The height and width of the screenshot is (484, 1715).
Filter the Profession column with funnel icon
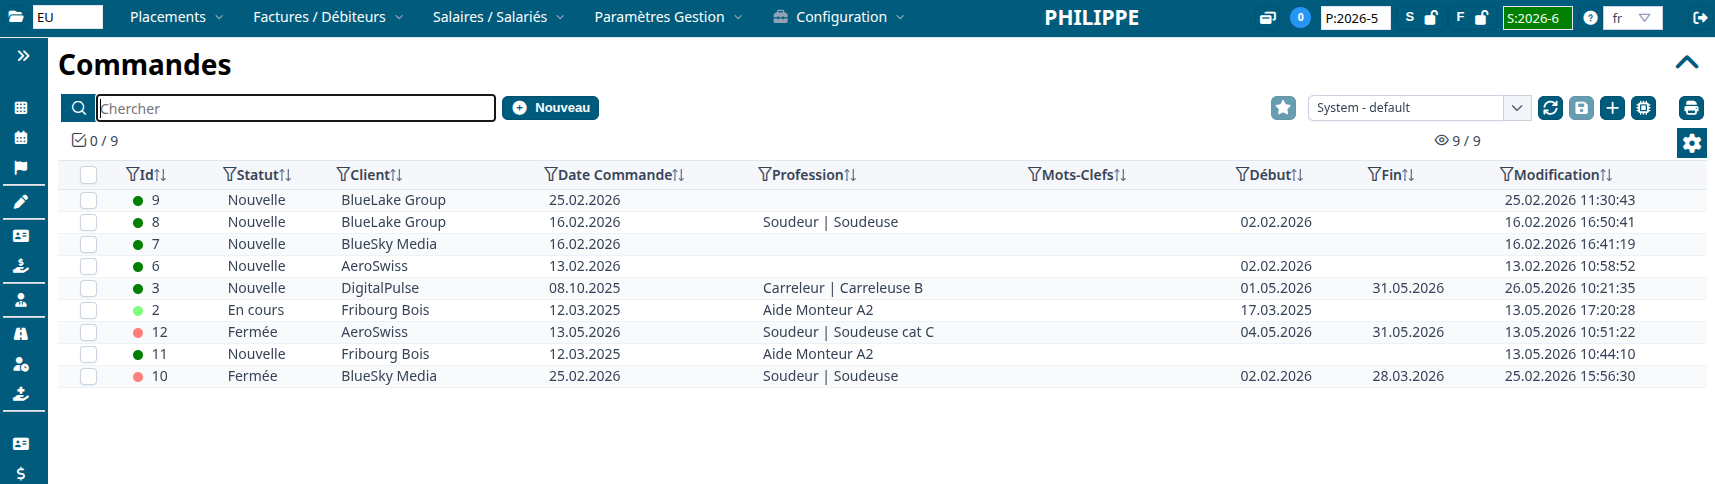click(765, 175)
